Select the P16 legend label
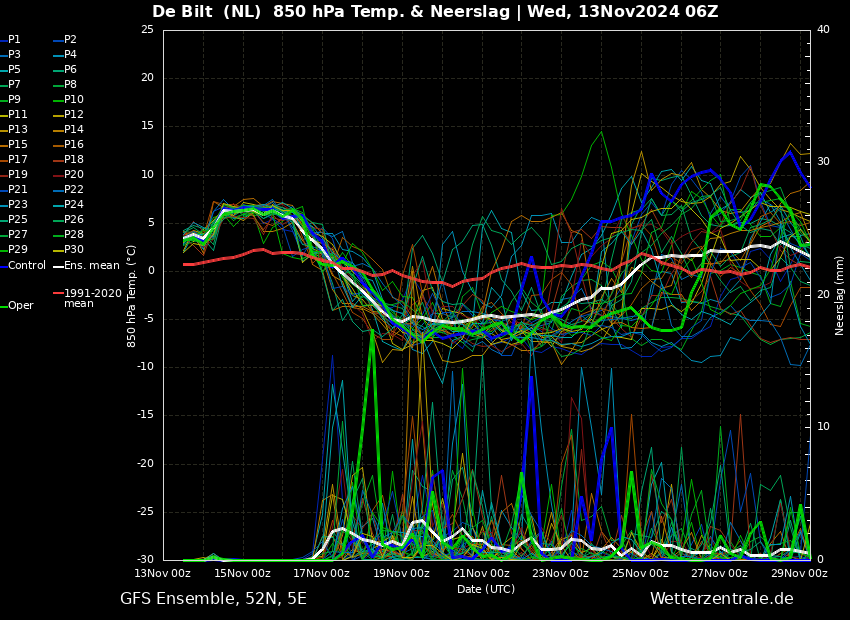This screenshot has height=620, width=850. point(74,145)
